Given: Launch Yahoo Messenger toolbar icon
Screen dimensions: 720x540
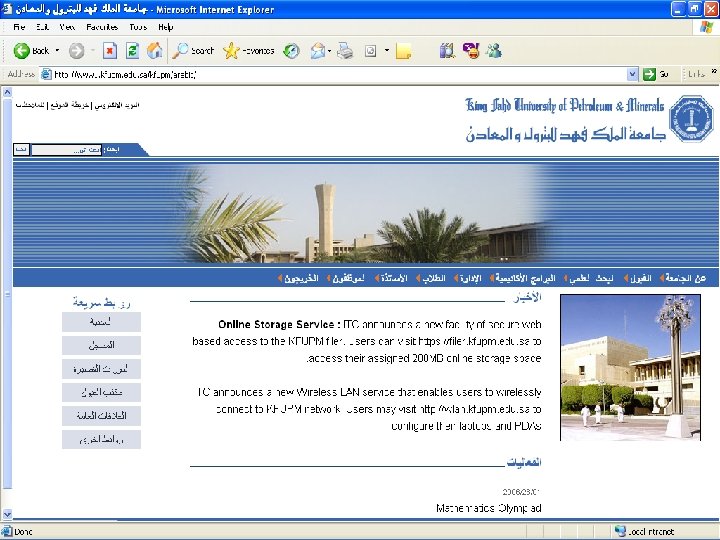Looking at the screenshot, I should 471,51.
